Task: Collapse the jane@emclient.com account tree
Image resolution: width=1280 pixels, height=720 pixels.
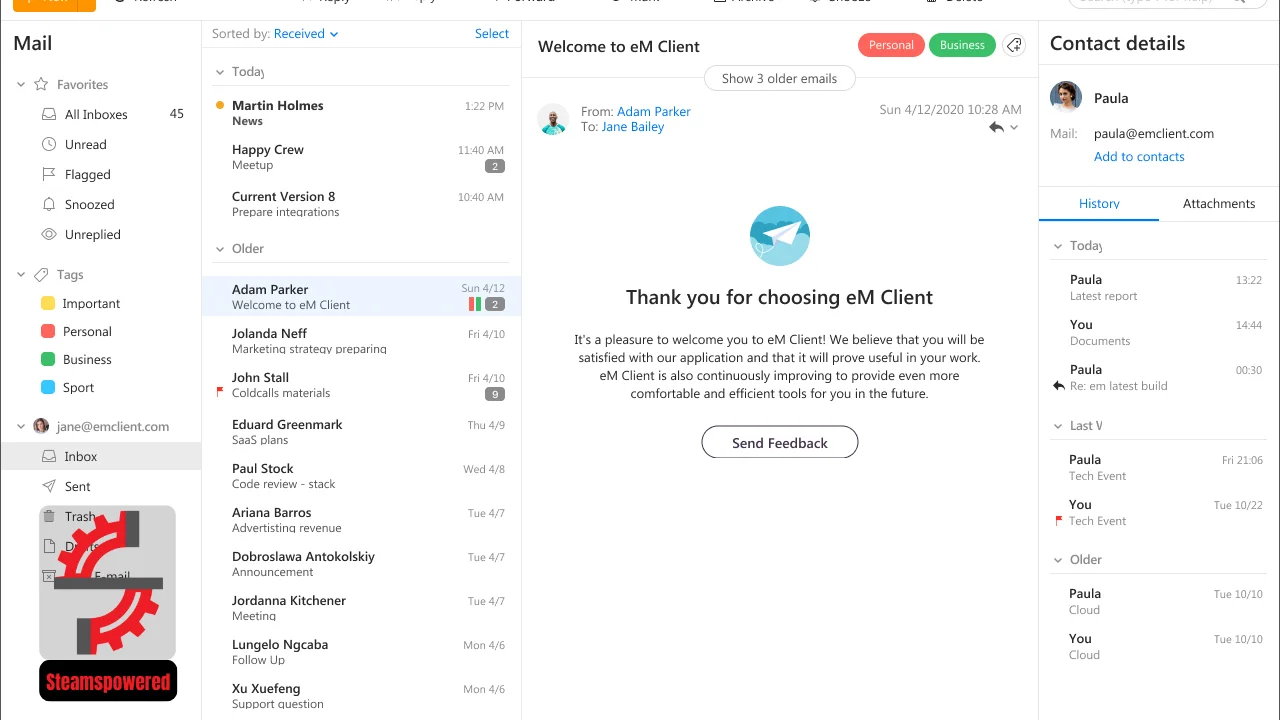Action: [21, 426]
